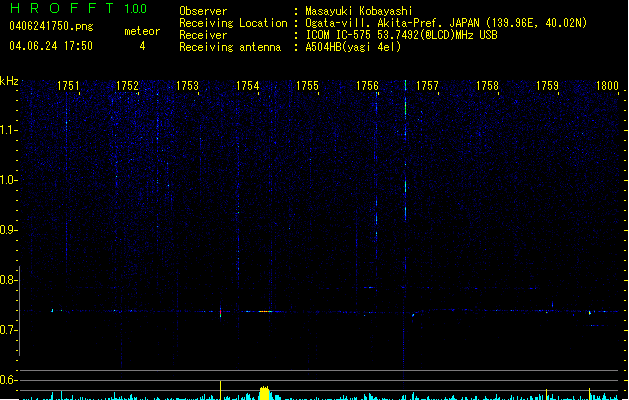Click the 1.1 kHz axis label
Image resolution: width=629 pixels, height=400 pixels.
(9, 130)
